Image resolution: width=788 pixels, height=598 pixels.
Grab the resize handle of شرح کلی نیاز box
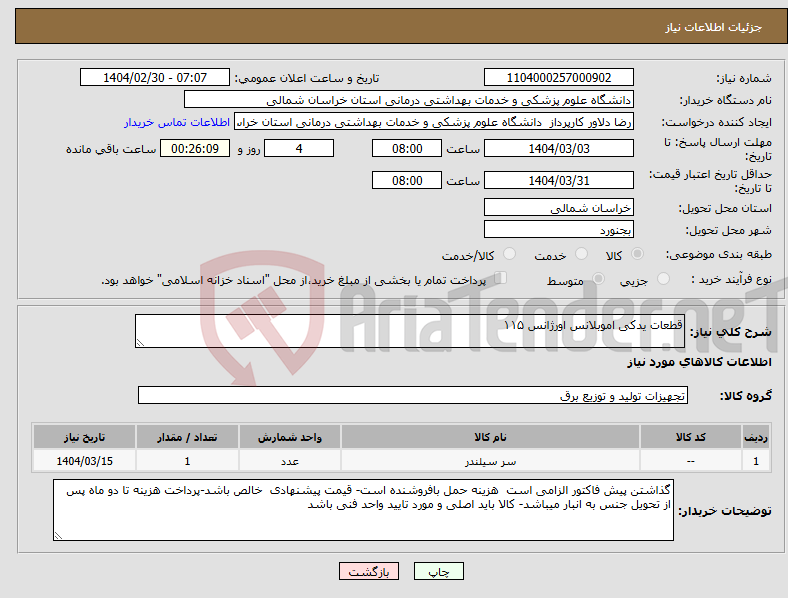tap(140, 343)
